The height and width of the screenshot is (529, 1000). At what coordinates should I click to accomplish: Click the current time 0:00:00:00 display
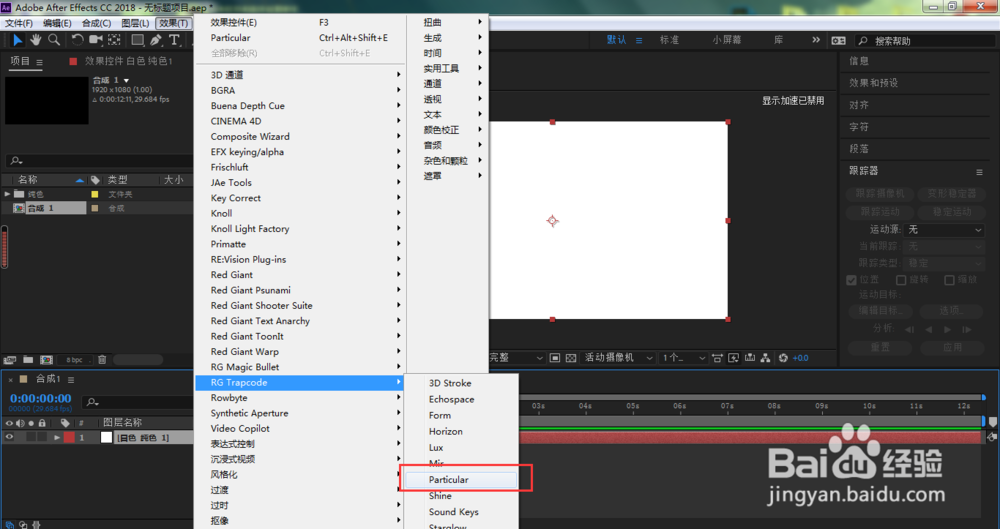(x=41, y=398)
